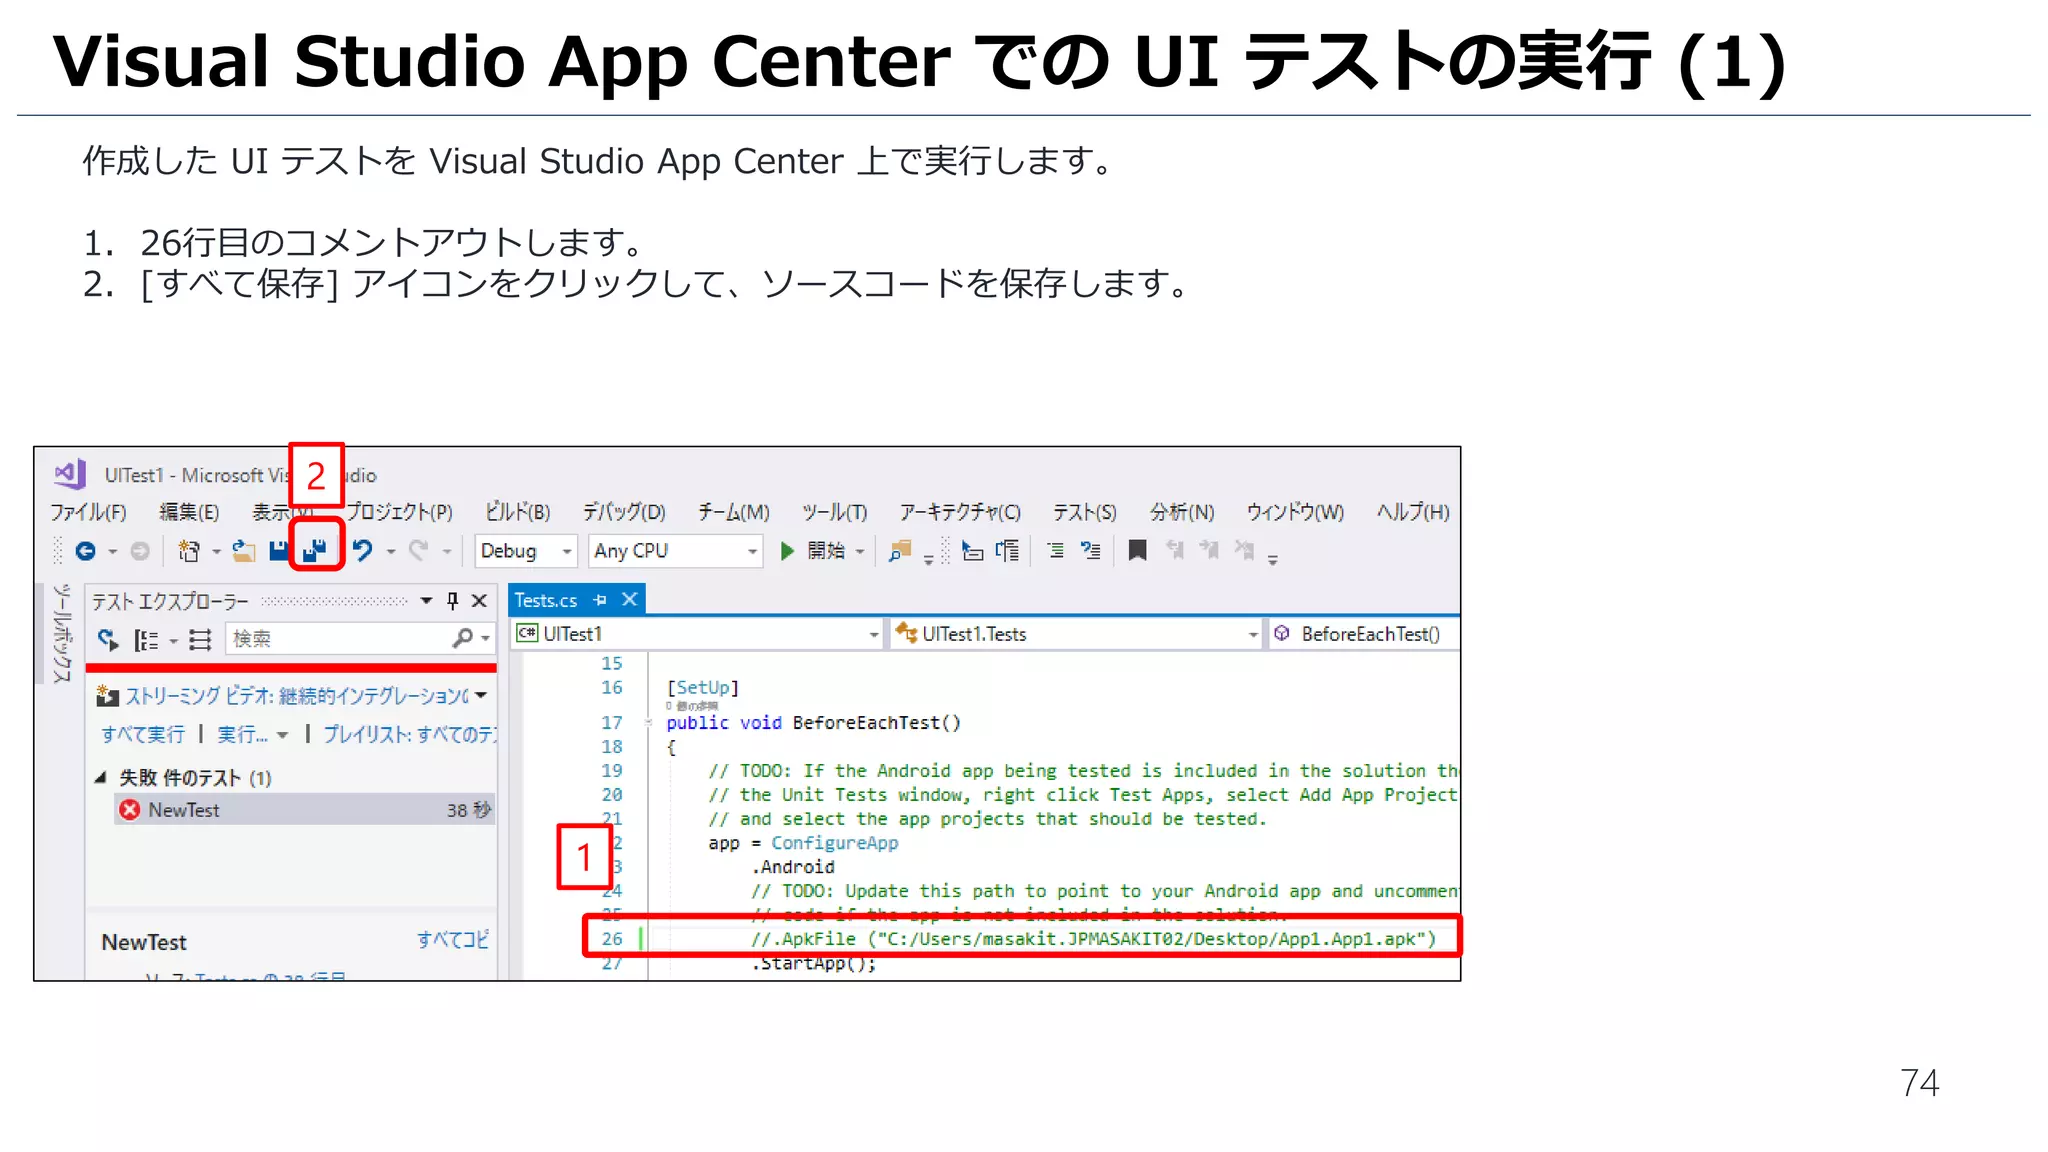The width and height of the screenshot is (2048, 1152).
Task: Click the Toggle Bookmark icon
Action: [1137, 550]
